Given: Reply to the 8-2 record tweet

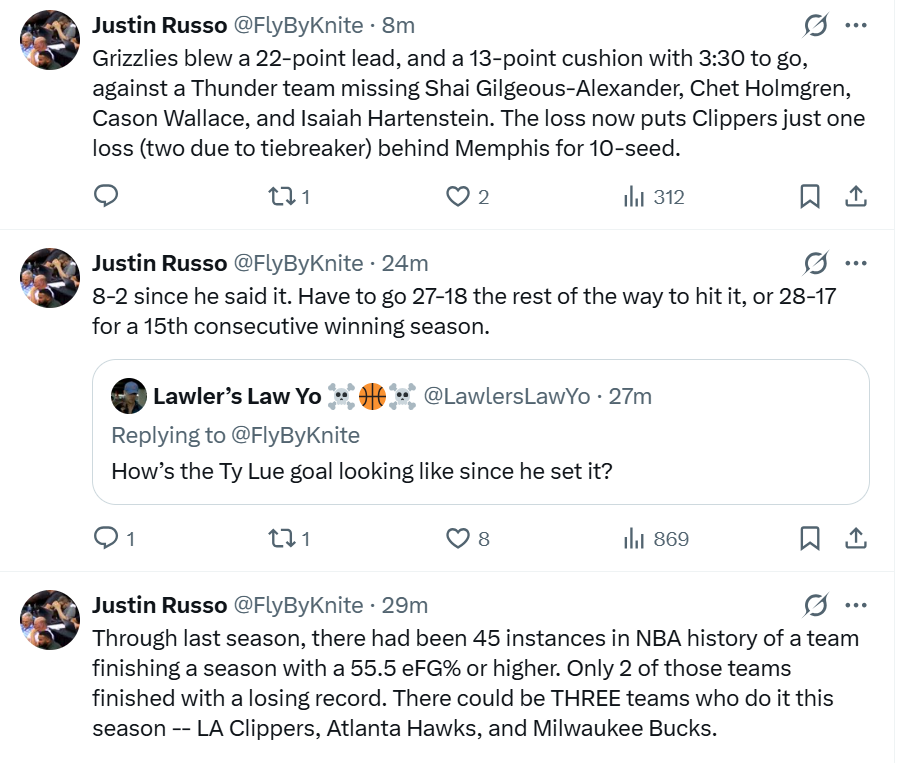Looking at the screenshot, I should click(106, 538).
